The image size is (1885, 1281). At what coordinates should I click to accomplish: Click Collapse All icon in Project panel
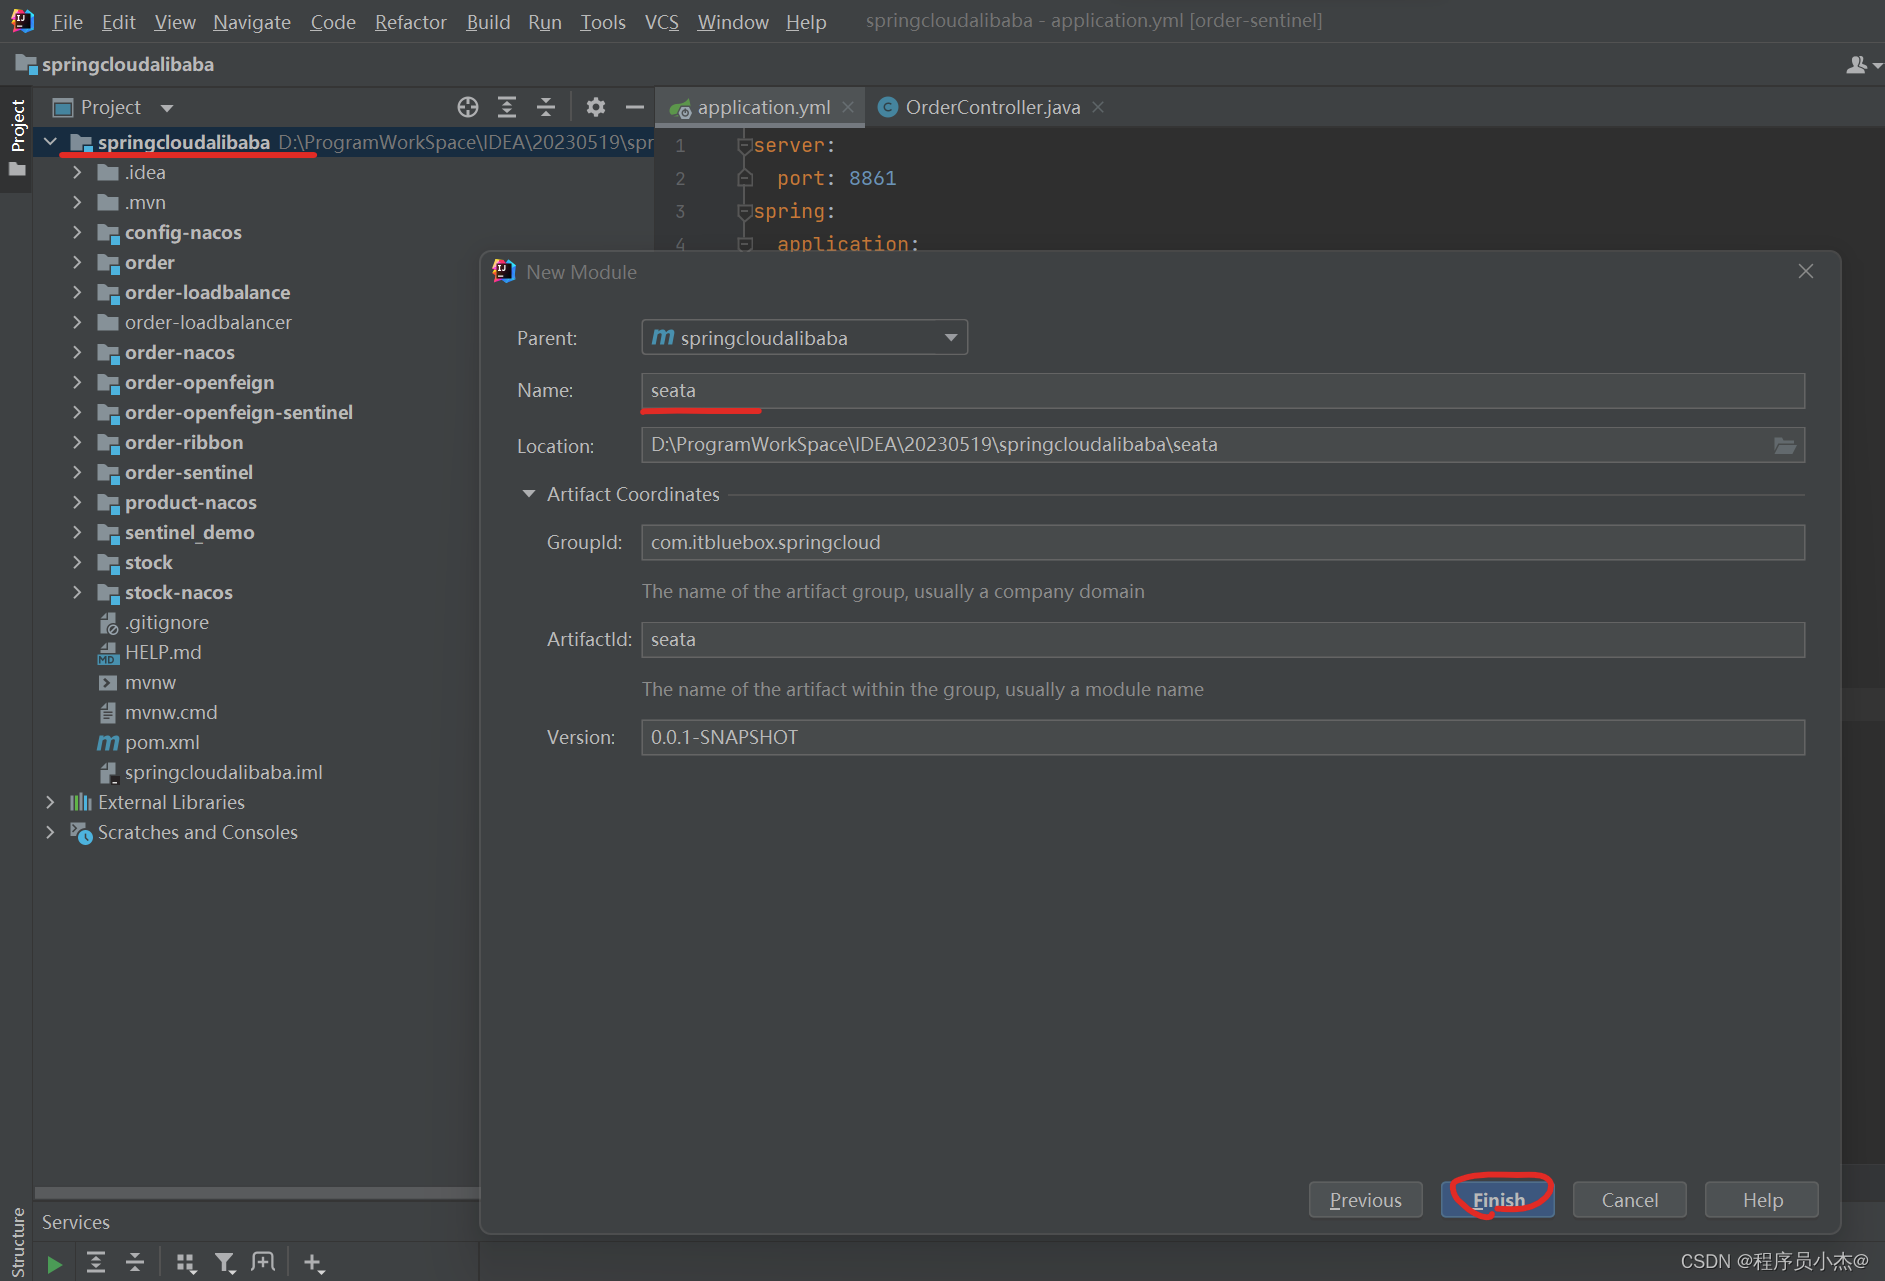coord(546,107)
